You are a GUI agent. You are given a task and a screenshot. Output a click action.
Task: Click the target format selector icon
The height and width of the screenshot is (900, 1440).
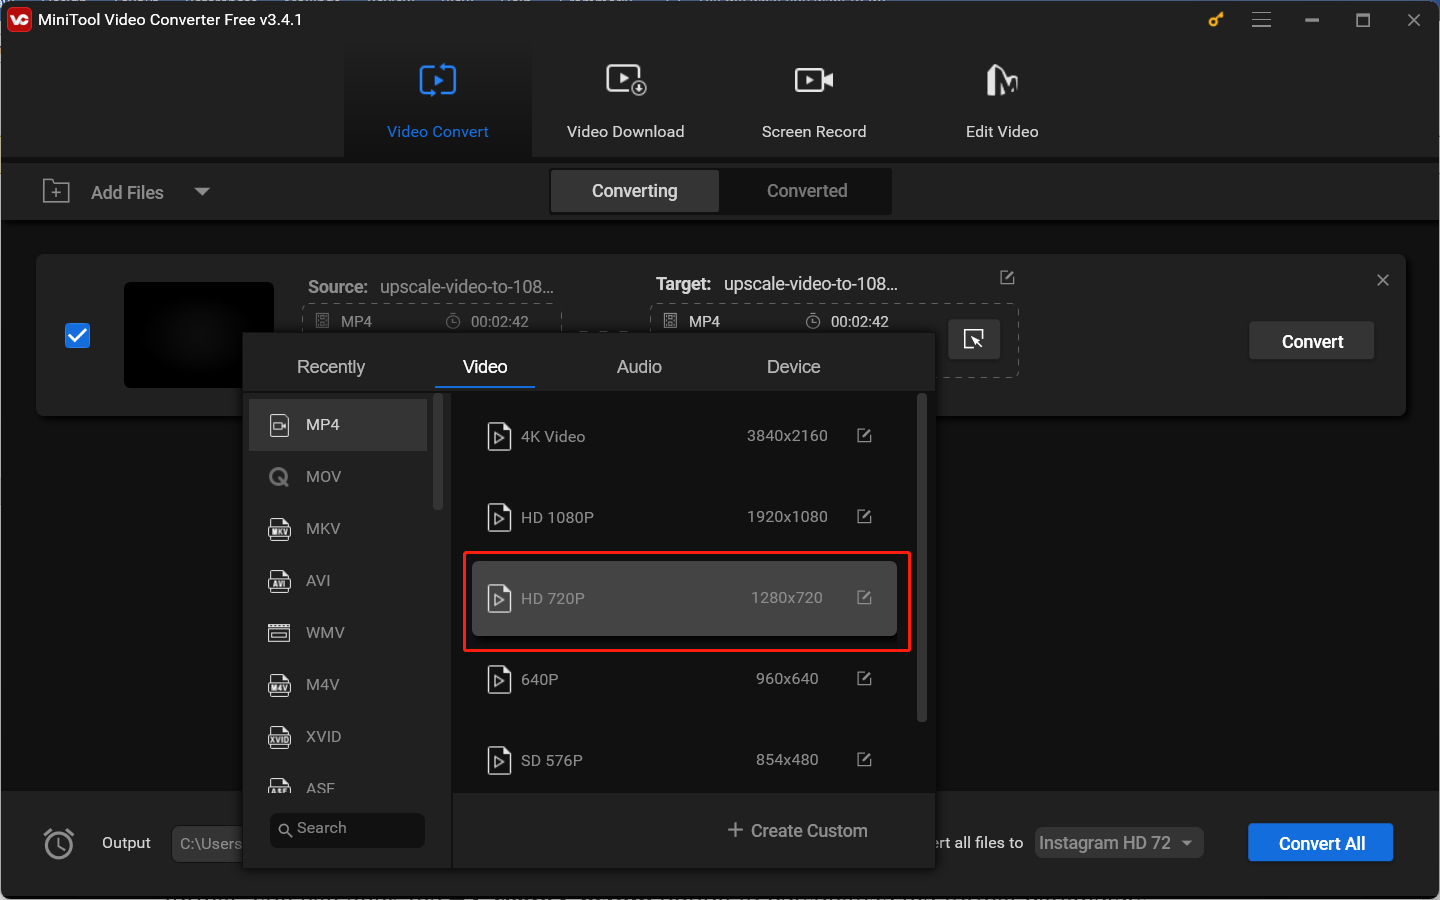tap(974, 339)
